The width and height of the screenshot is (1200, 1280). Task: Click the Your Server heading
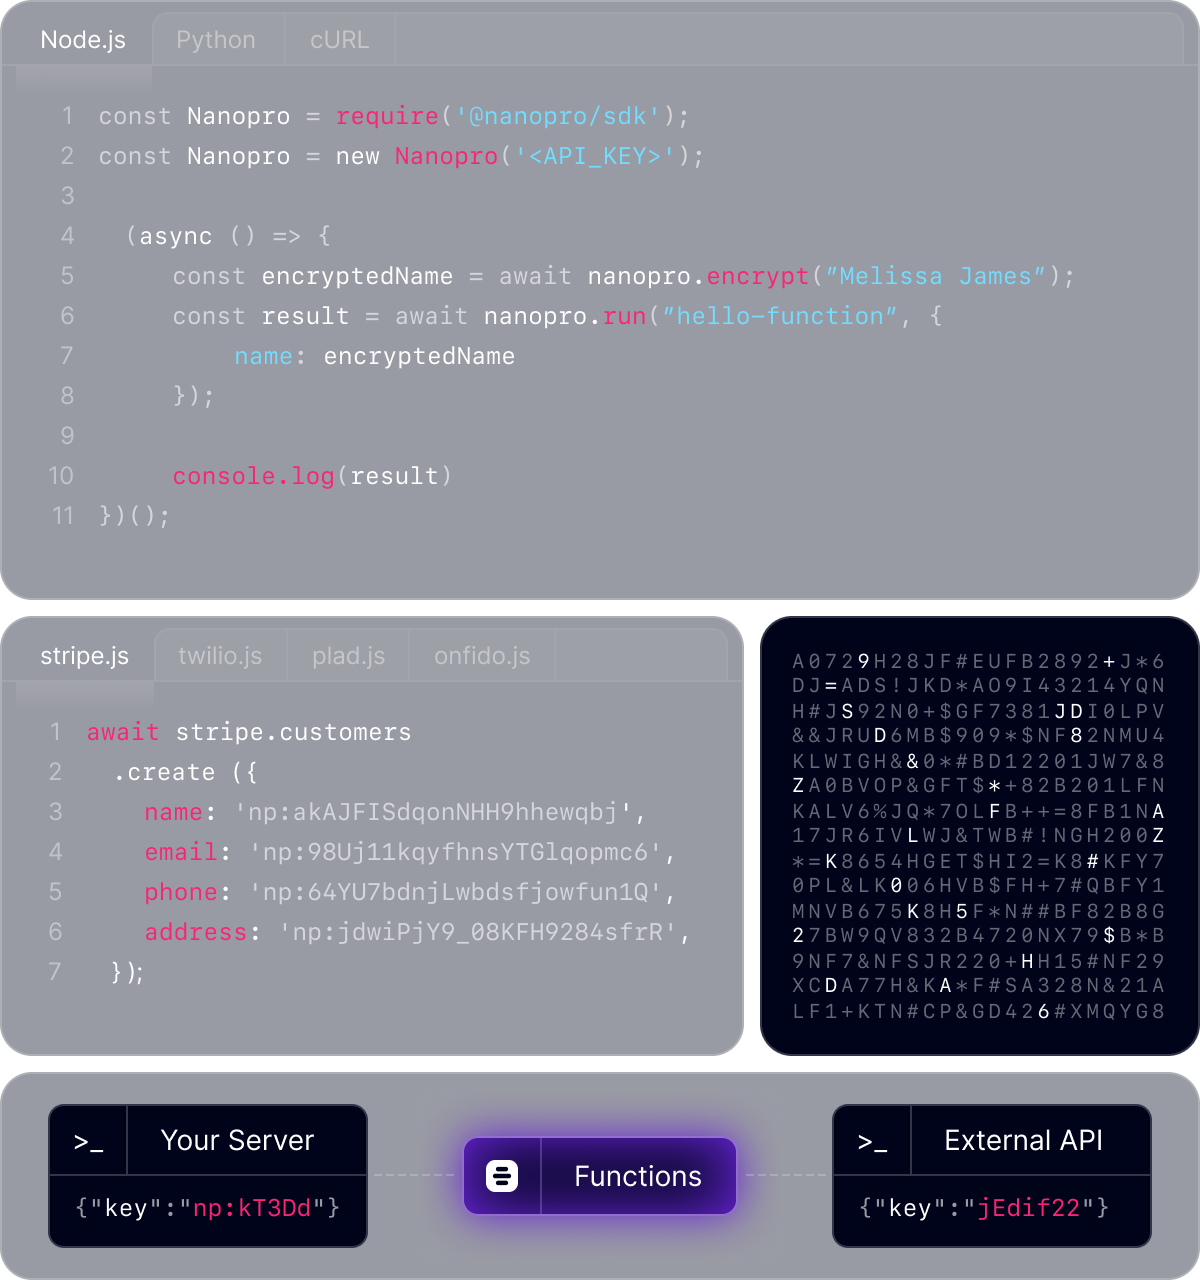237,1141
